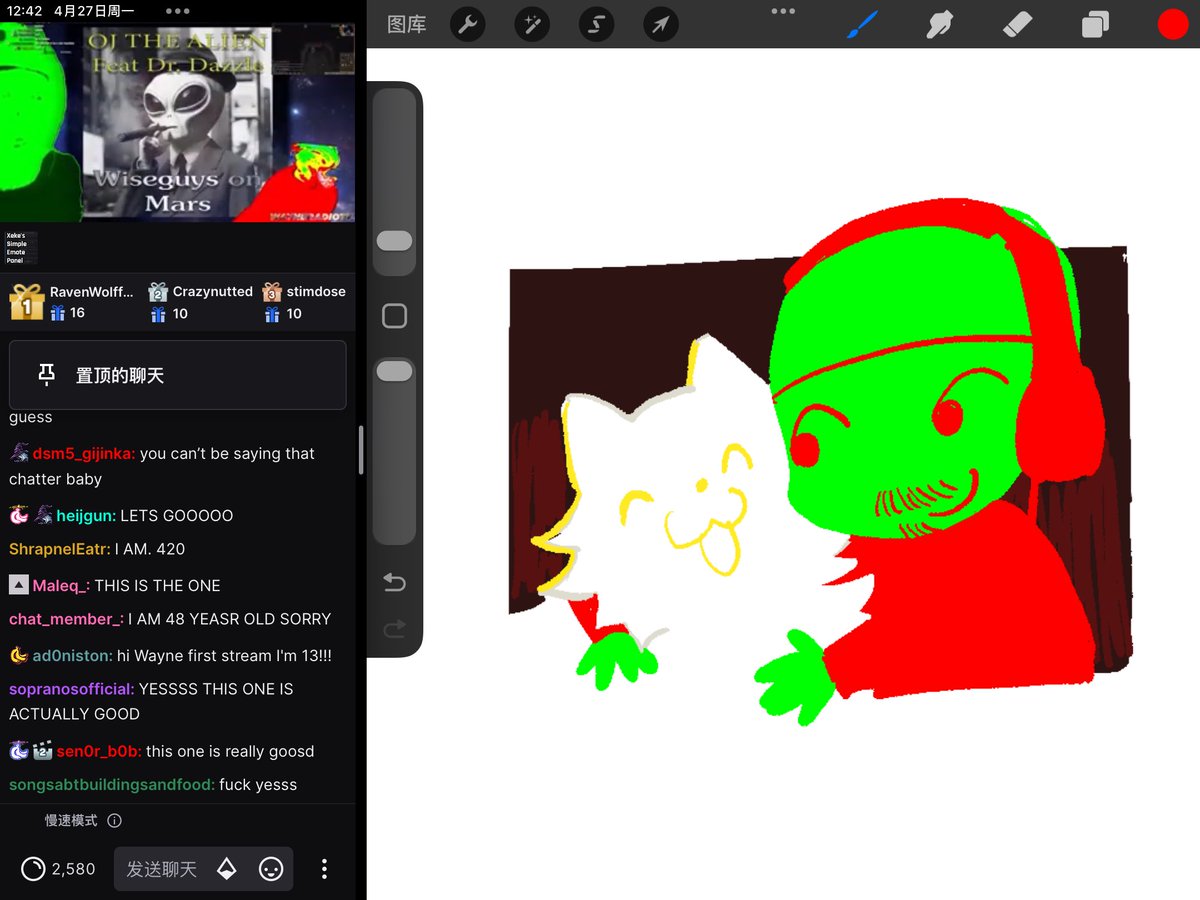The height and width of the screenshot is (900, 1200).
Task: Open heijgun's user profile
Action: tap(85, 515)
